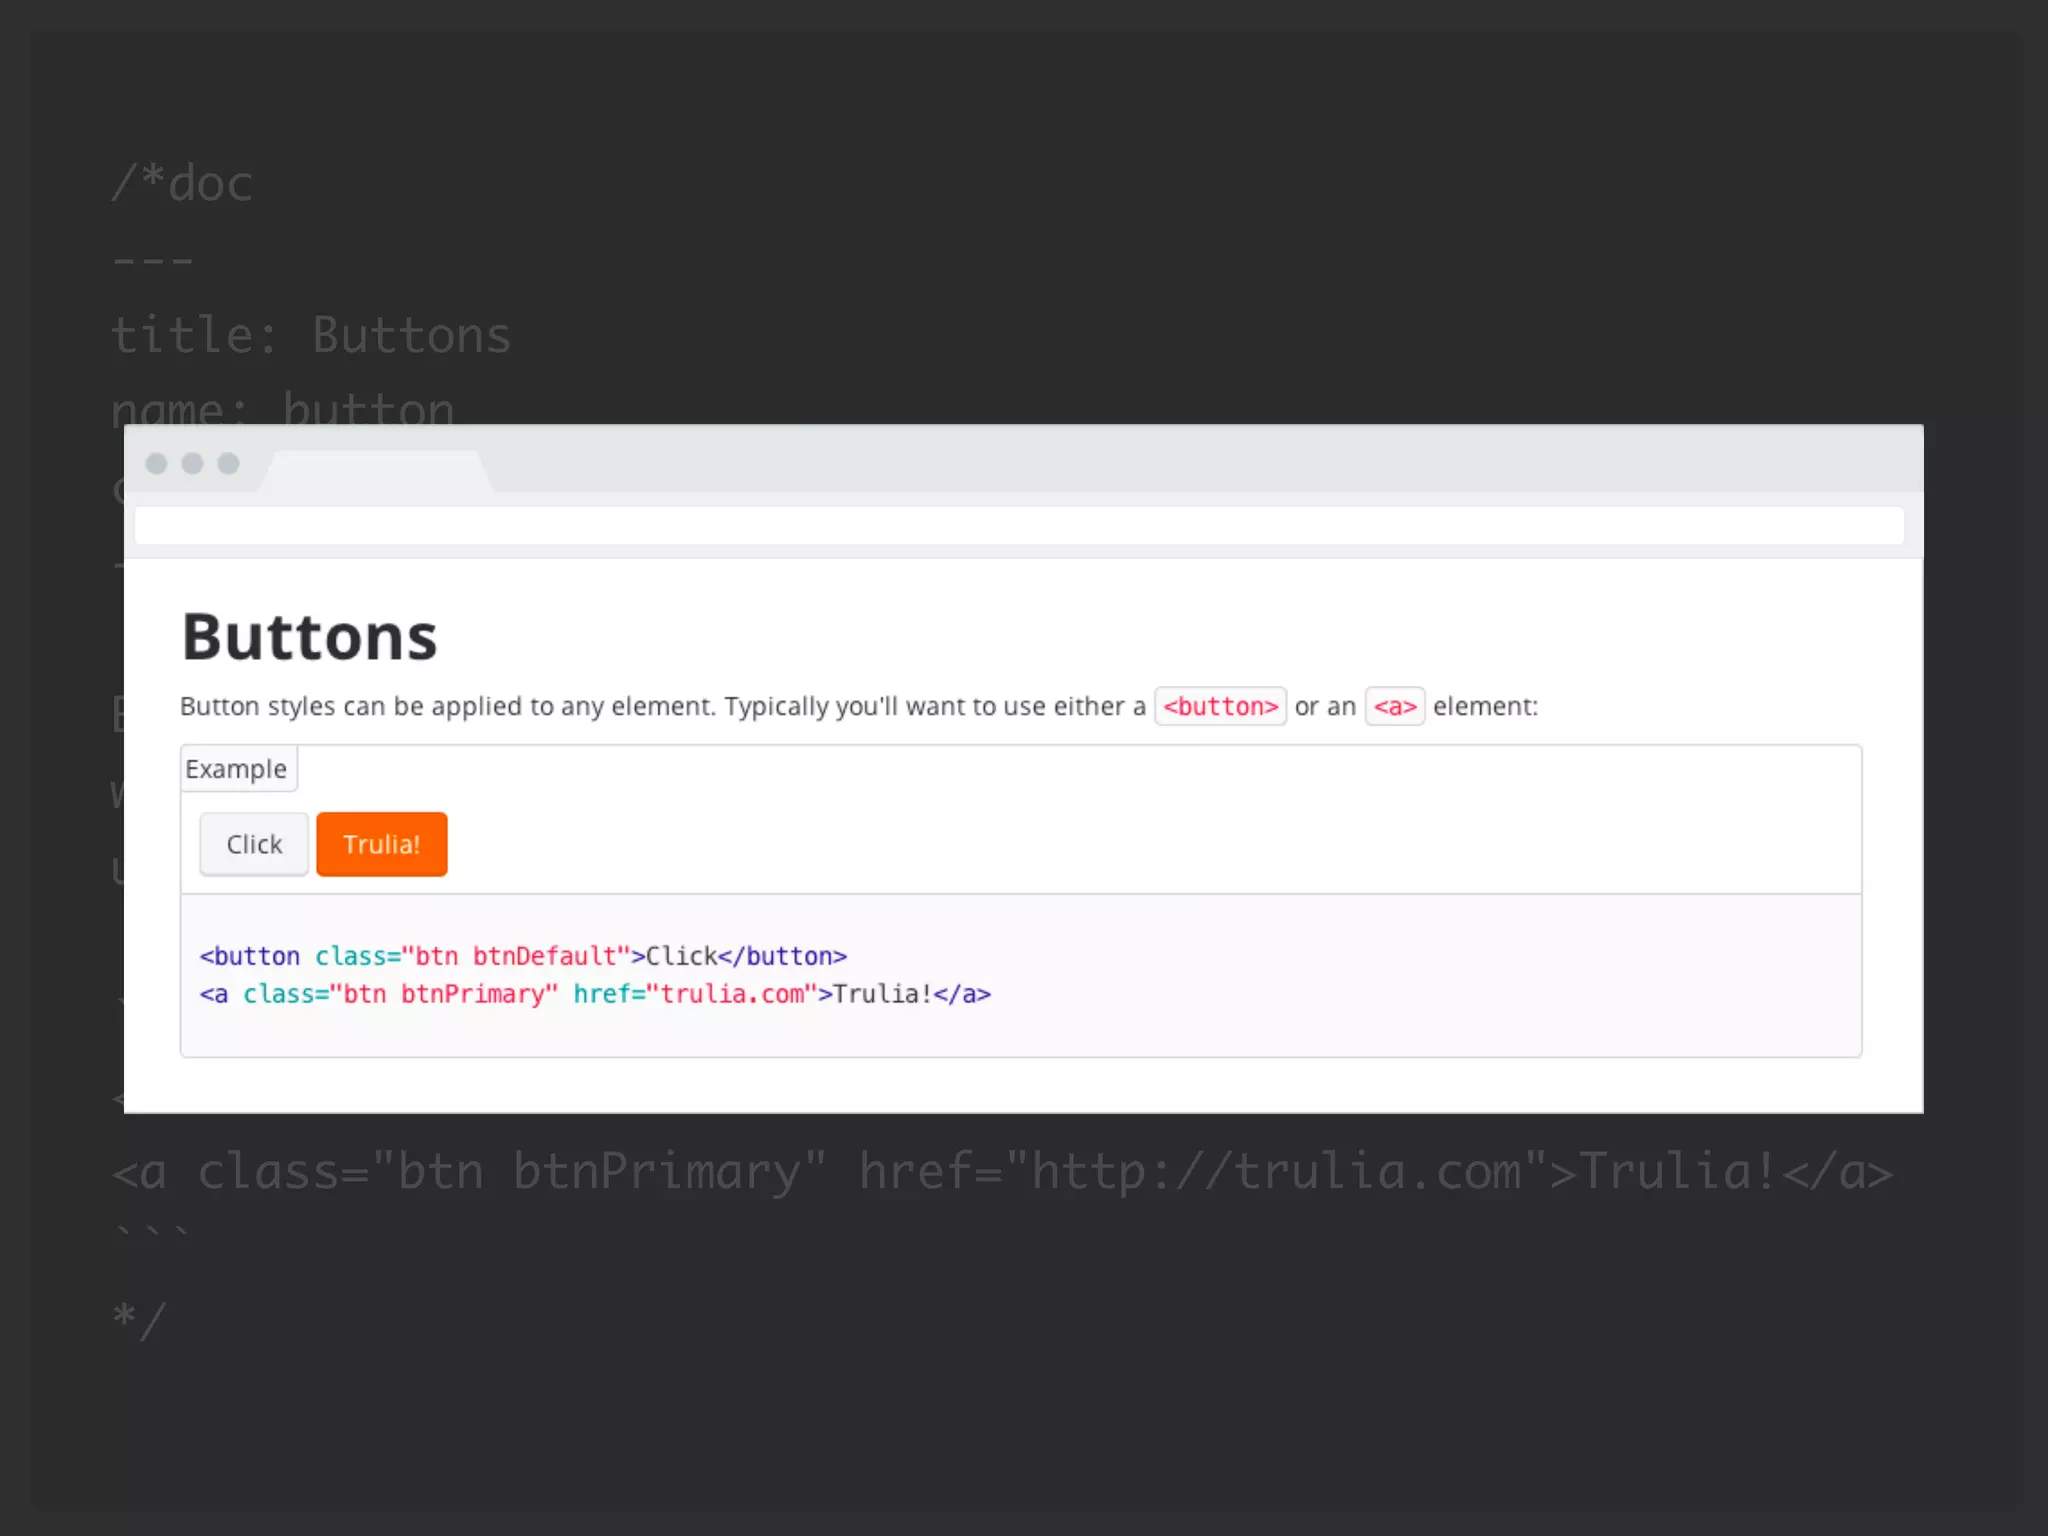Viewport: 2048px width, 1536px height.
Task: Select the blank browser tab
Action: [x=376, y=472]
